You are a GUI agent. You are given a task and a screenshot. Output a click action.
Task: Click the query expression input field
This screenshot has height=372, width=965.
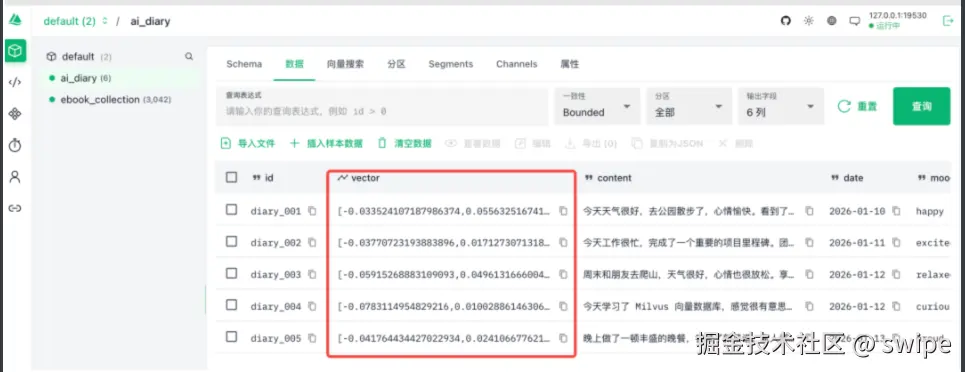click(382, 107)
